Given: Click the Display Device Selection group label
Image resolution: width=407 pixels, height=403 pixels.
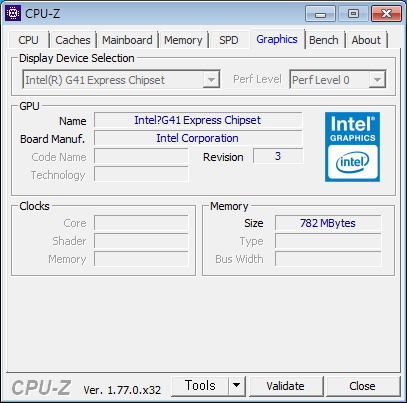Looking at the screenshot, I should 77,58.
